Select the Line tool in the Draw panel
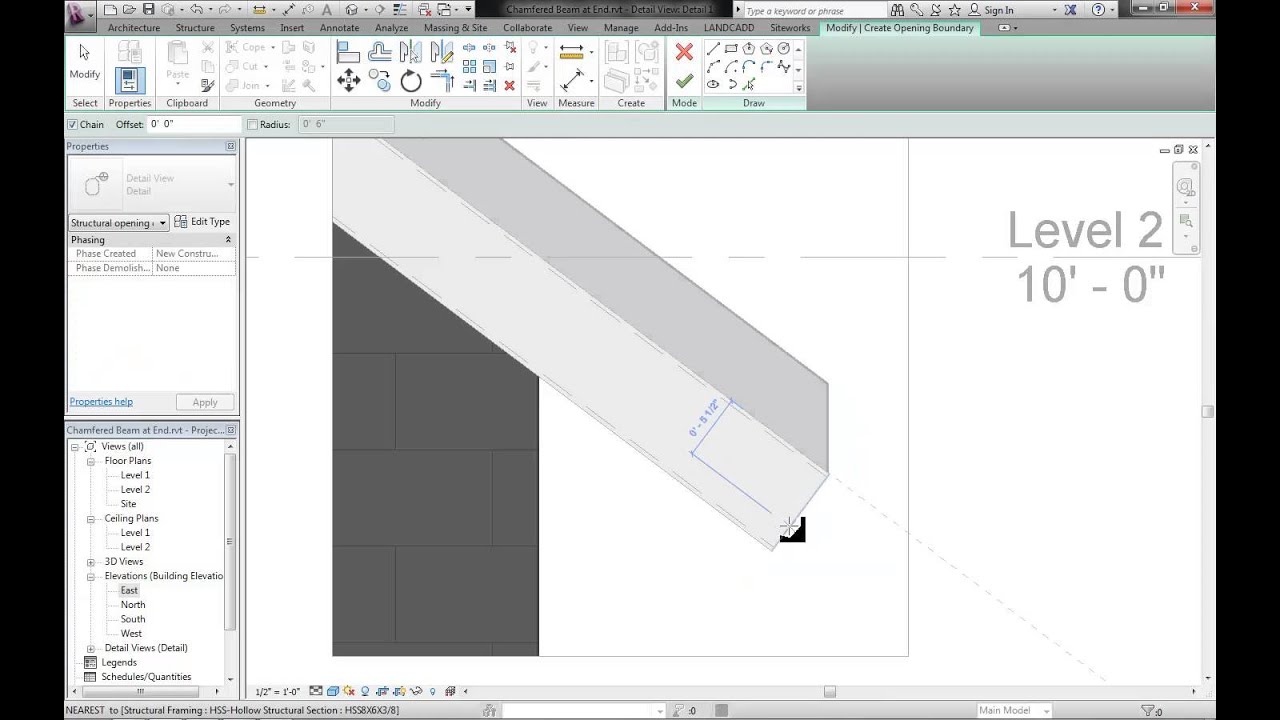 tap(712, 48)
